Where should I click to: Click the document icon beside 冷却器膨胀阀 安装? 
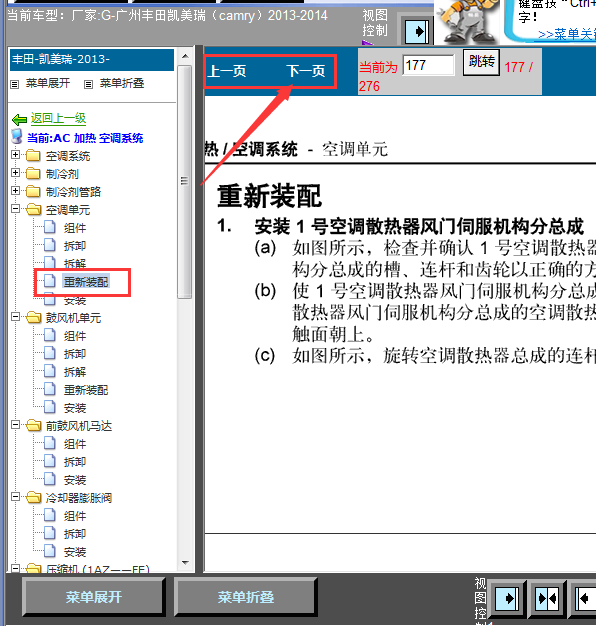pos(50,551)
